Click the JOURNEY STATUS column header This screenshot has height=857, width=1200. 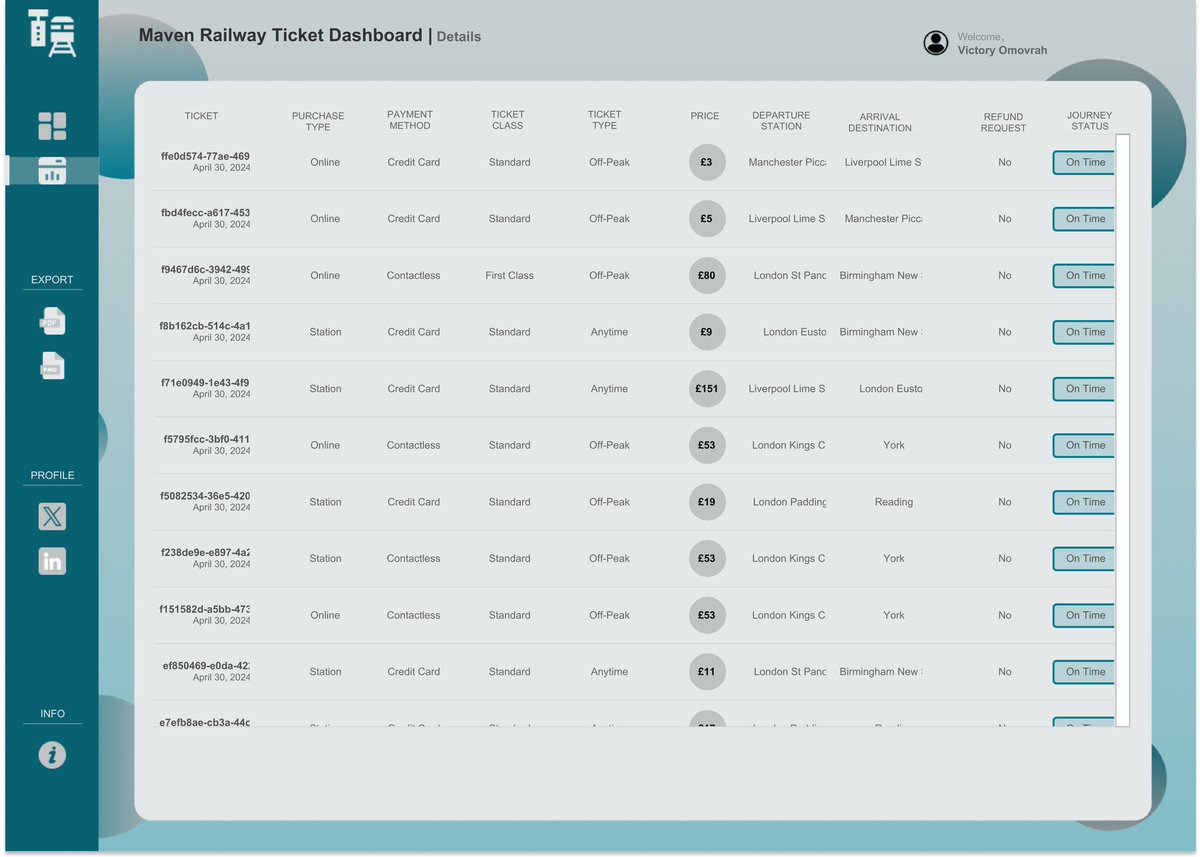pos(1090,120)
